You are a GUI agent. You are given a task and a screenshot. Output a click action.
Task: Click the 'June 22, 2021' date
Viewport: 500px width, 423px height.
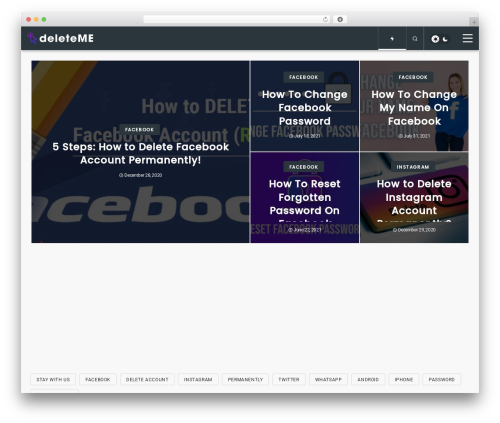pyautogui.click(x=305, y=230)
